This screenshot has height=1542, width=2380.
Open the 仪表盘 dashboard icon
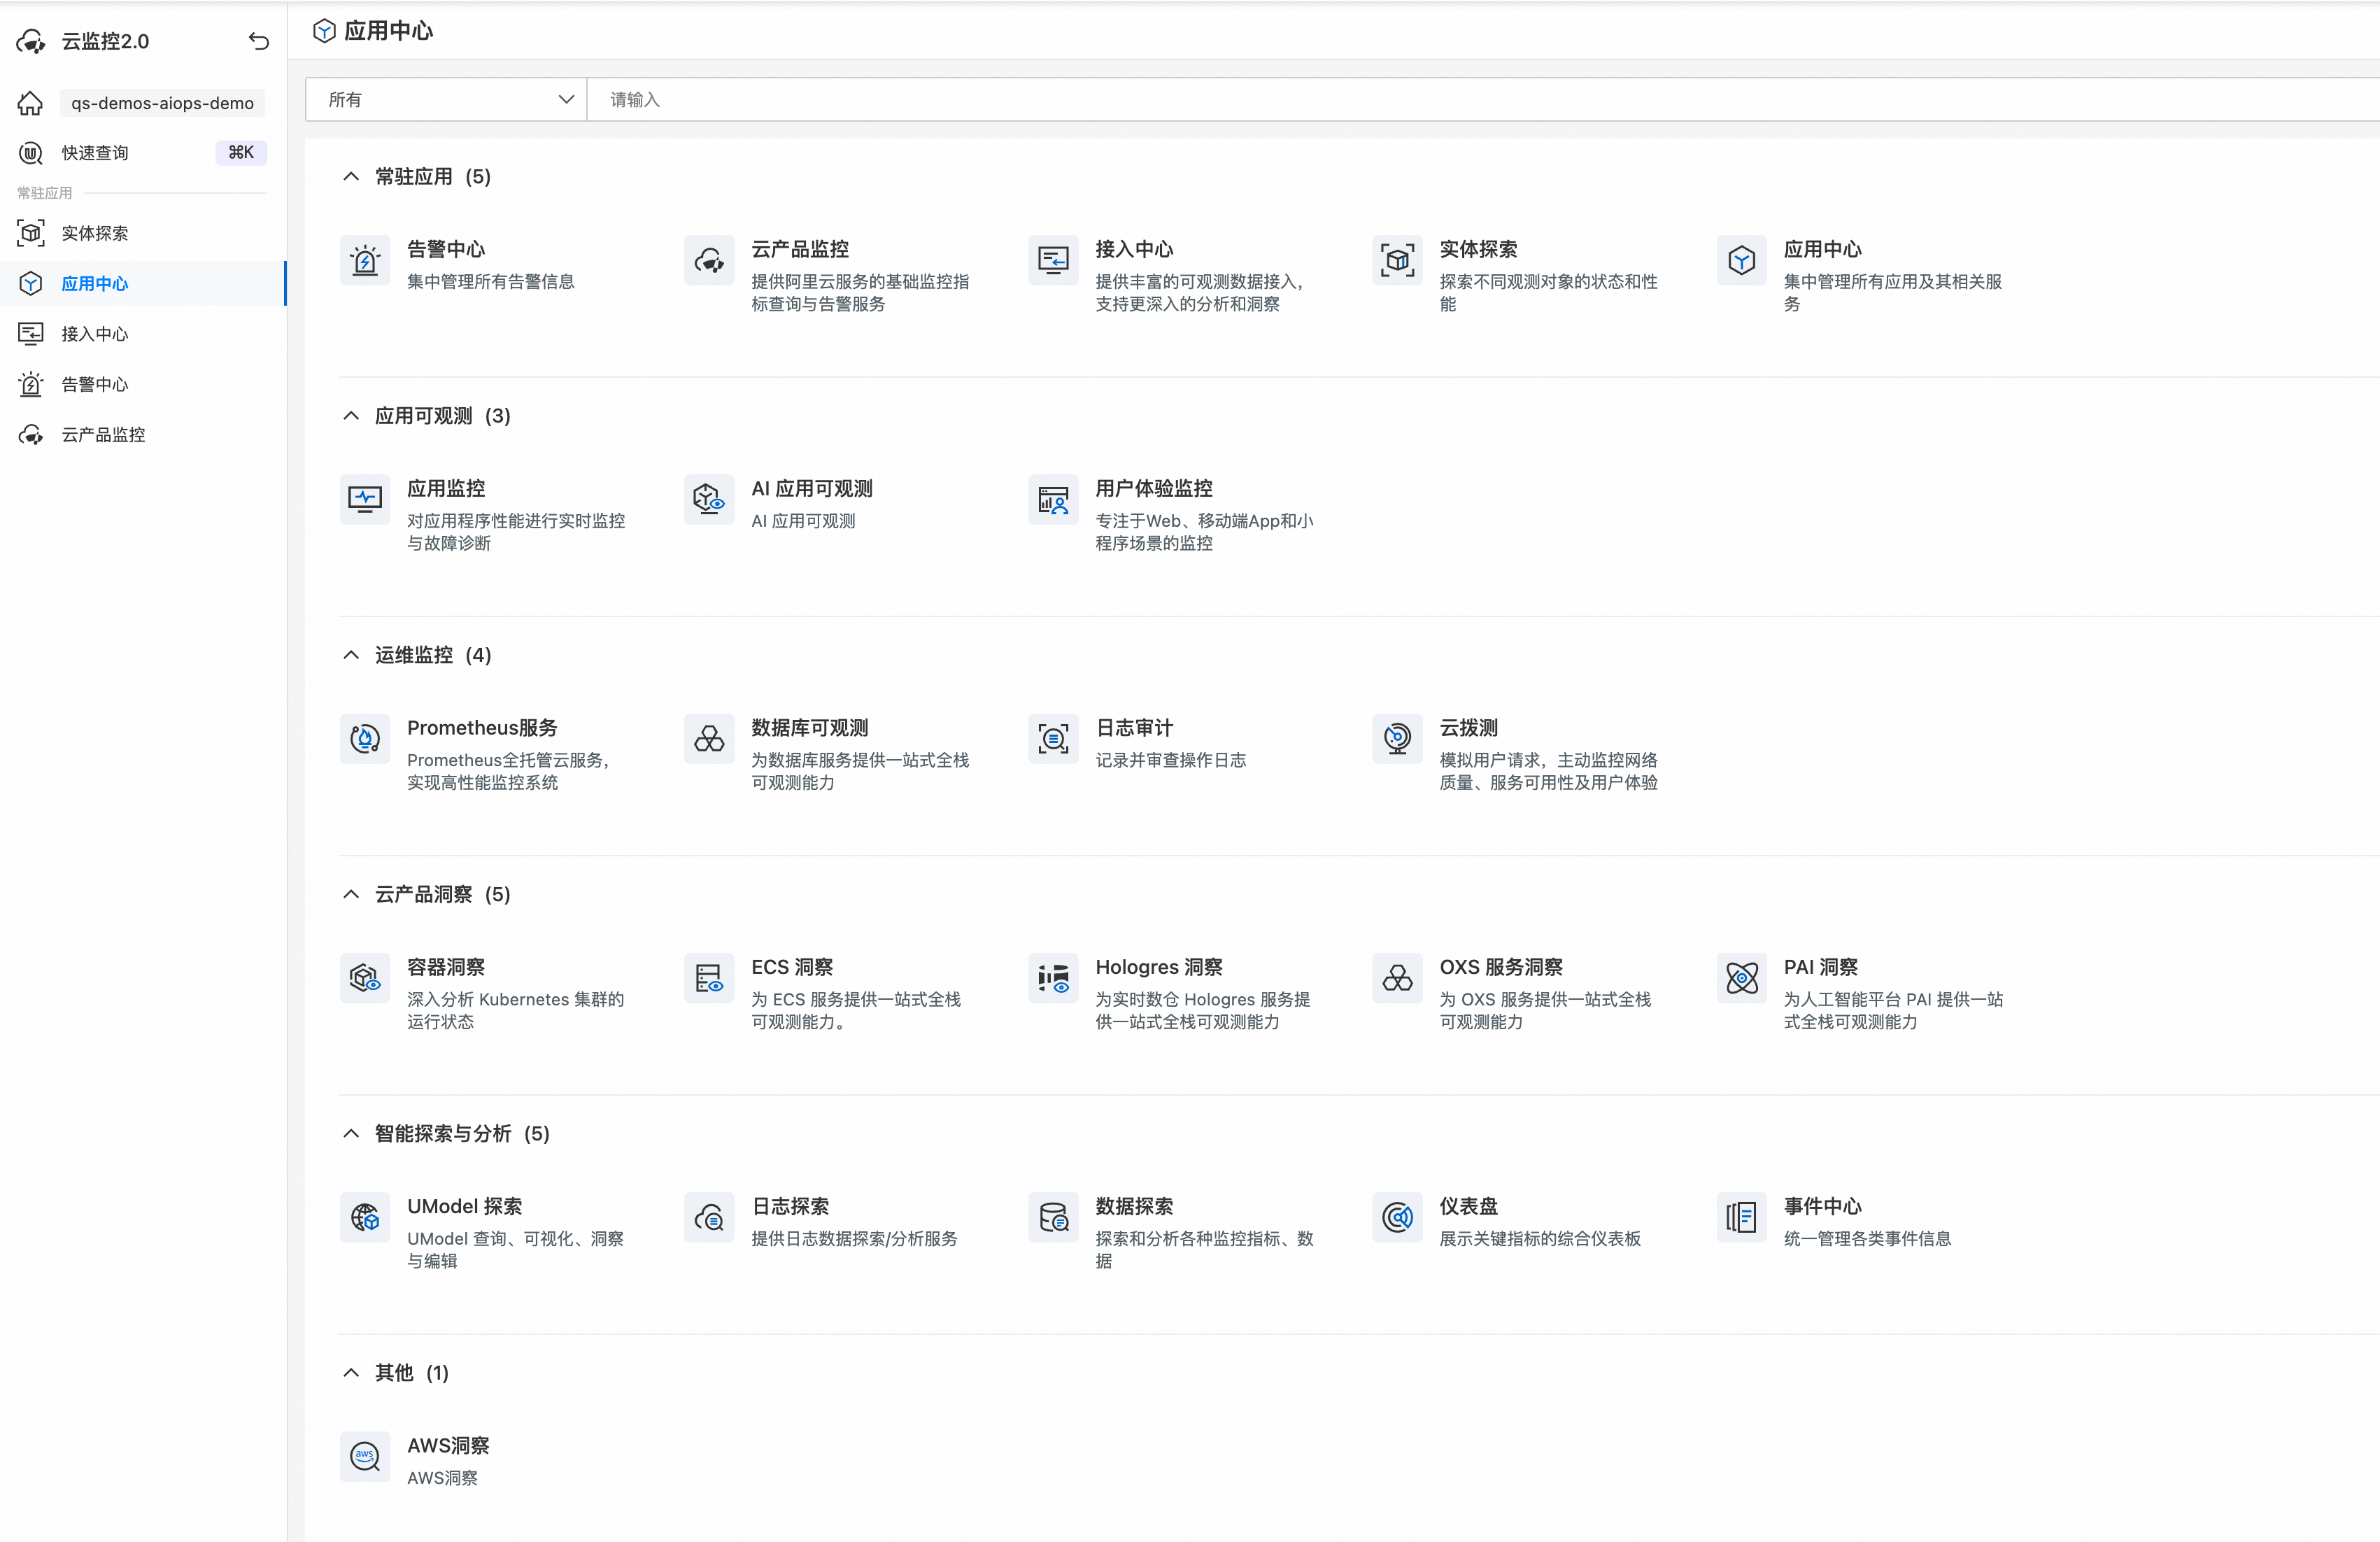(x=1397, y=1217)
